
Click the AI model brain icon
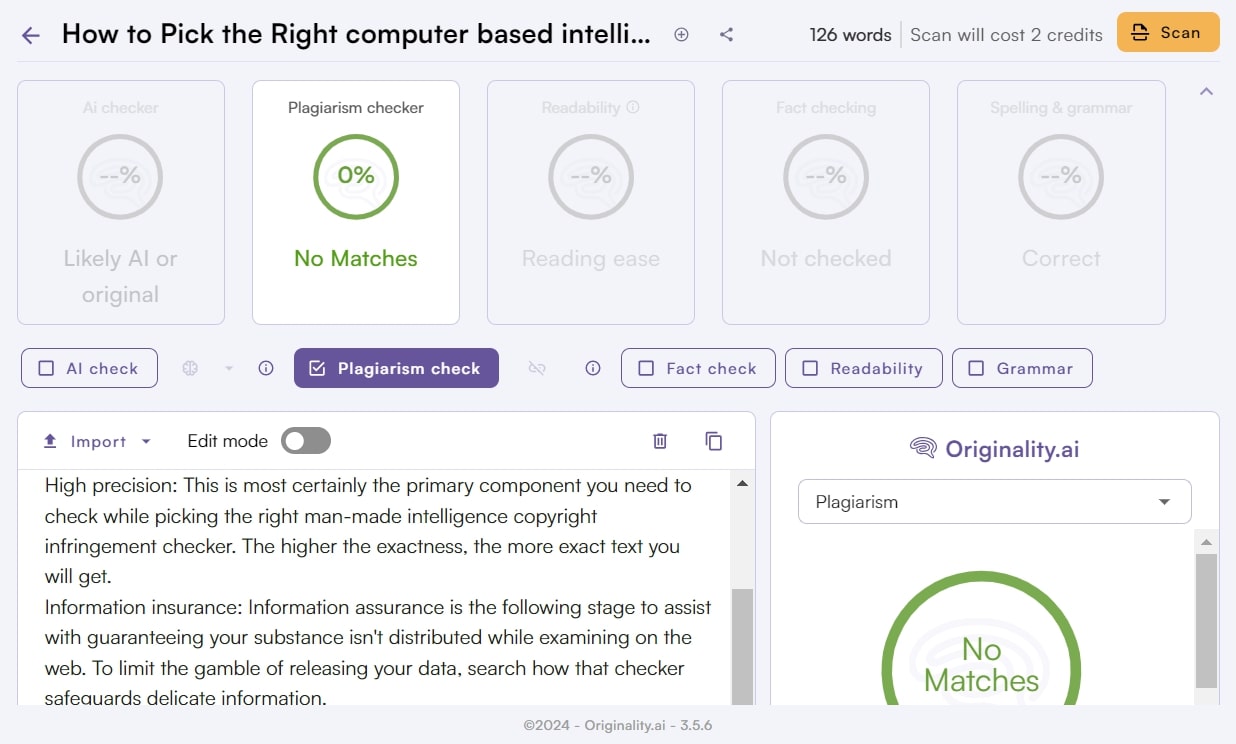(x=190, y=368)
